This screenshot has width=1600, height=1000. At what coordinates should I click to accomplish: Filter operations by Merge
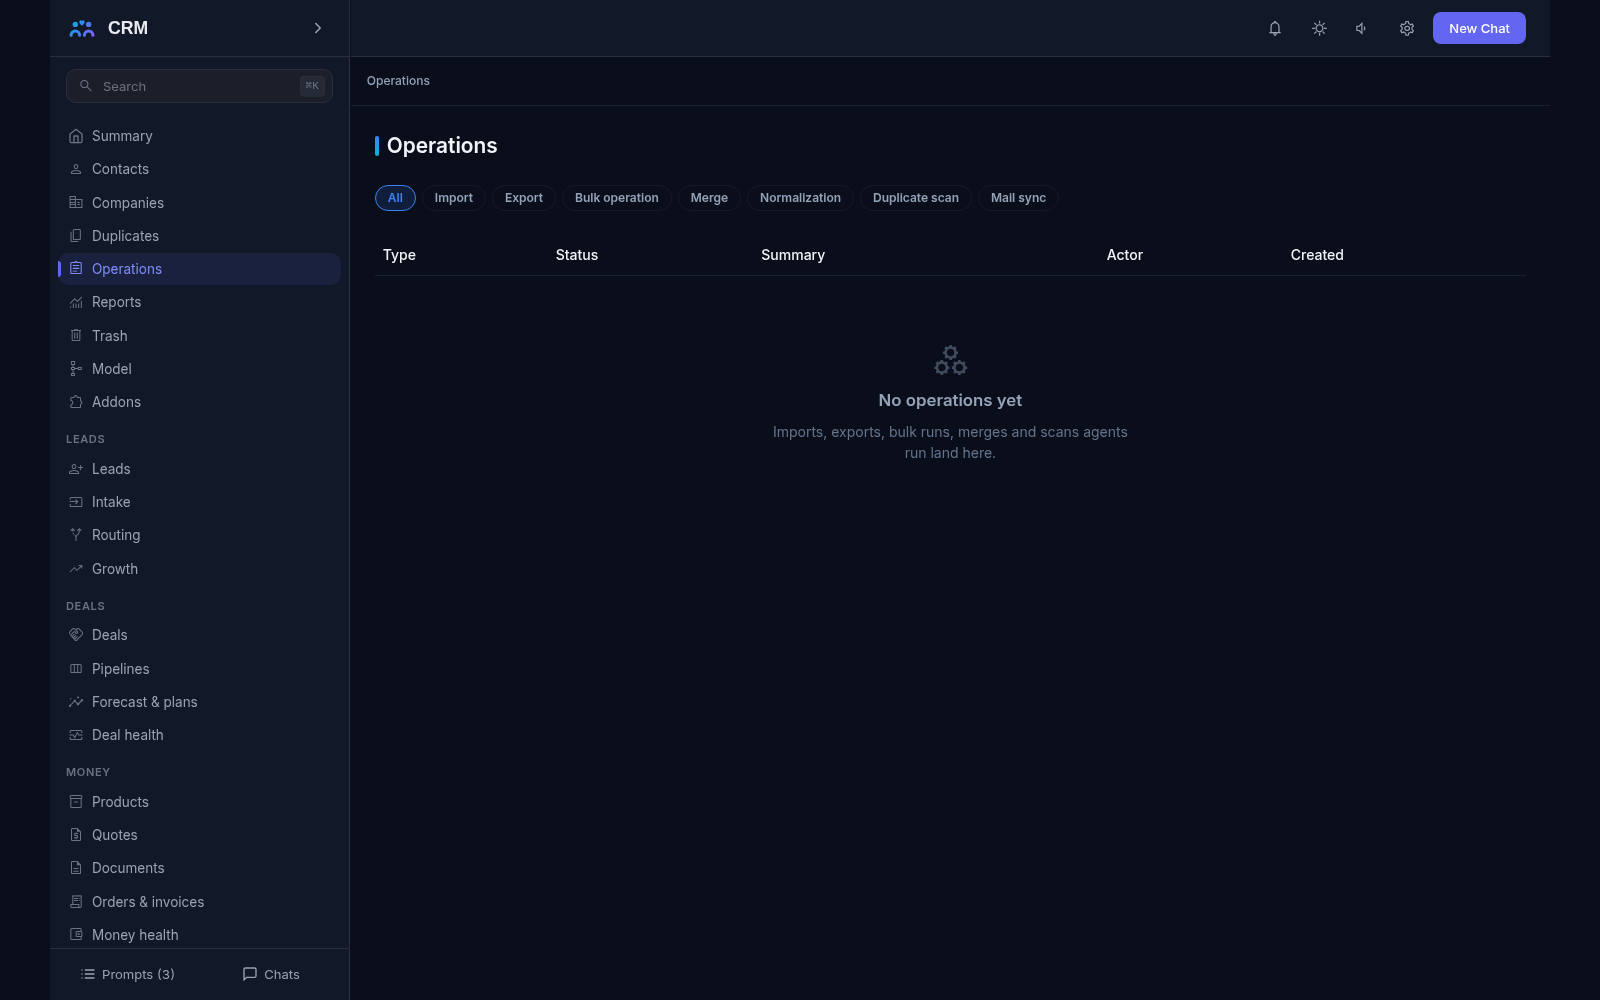point(709,198)
